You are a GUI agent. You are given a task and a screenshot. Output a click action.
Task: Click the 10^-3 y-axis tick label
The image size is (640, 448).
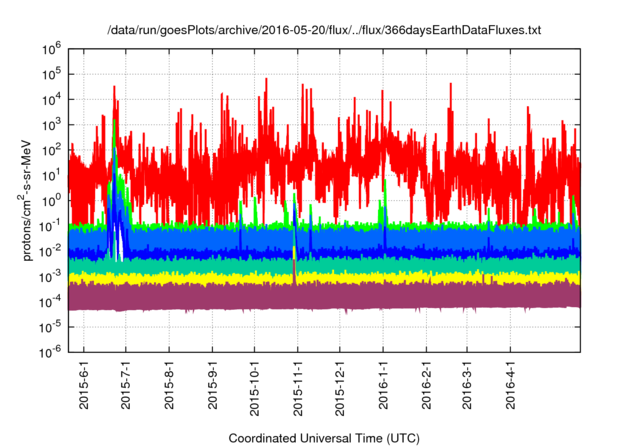tap(50, 277)
